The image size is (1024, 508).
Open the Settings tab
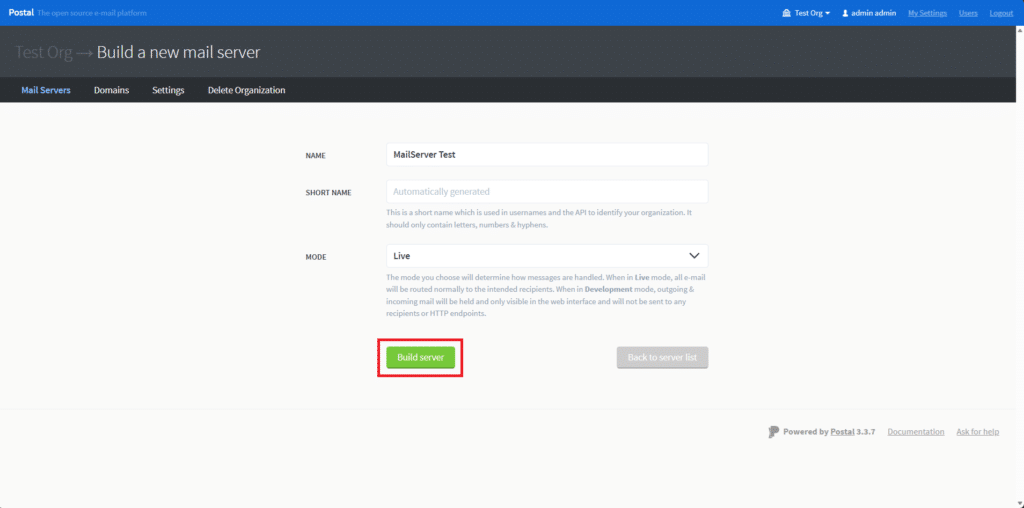(168, 90)
